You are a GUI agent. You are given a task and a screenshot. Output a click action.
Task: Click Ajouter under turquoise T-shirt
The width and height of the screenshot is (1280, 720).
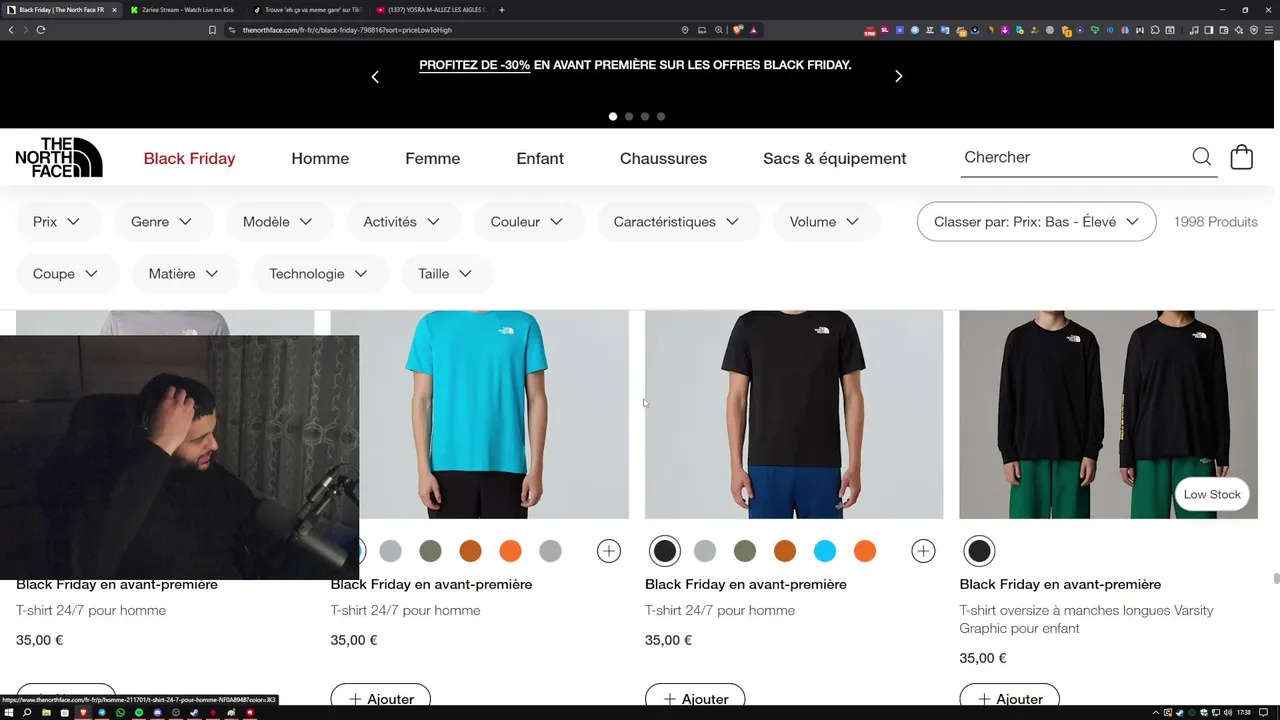380,698
